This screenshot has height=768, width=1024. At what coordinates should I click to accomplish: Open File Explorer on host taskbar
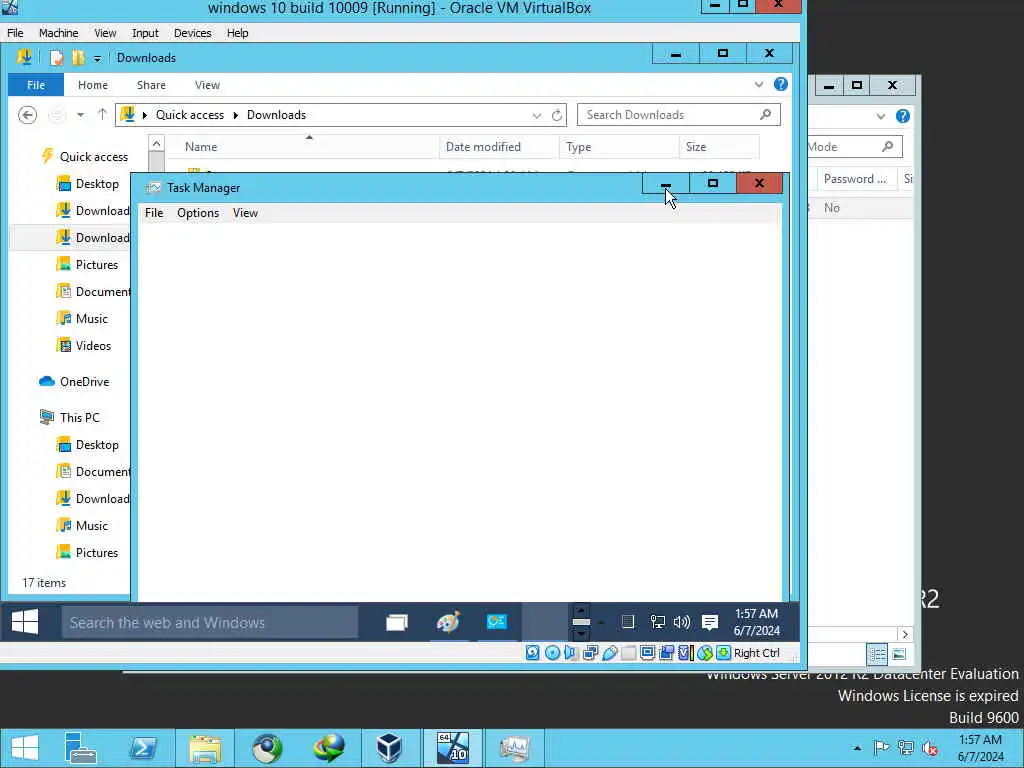(x=205, y=748)
